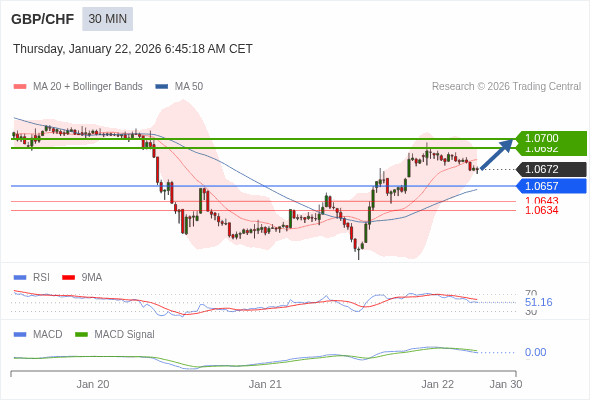This screenshot has height=400, width=590.
Task: Select the 1.0657 blue pivot price tag
Action: click(551, 186)
